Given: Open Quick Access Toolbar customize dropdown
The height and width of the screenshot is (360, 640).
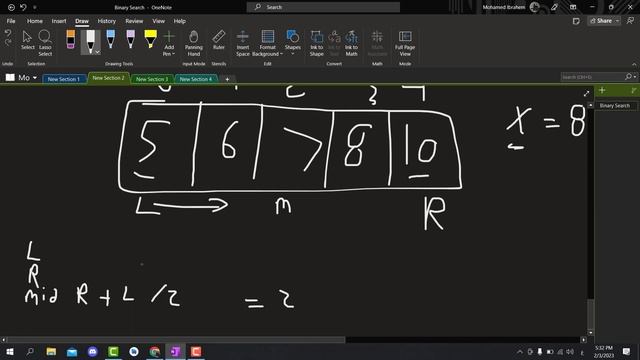Looking at the screenshot, I should (x=35, y=7).
